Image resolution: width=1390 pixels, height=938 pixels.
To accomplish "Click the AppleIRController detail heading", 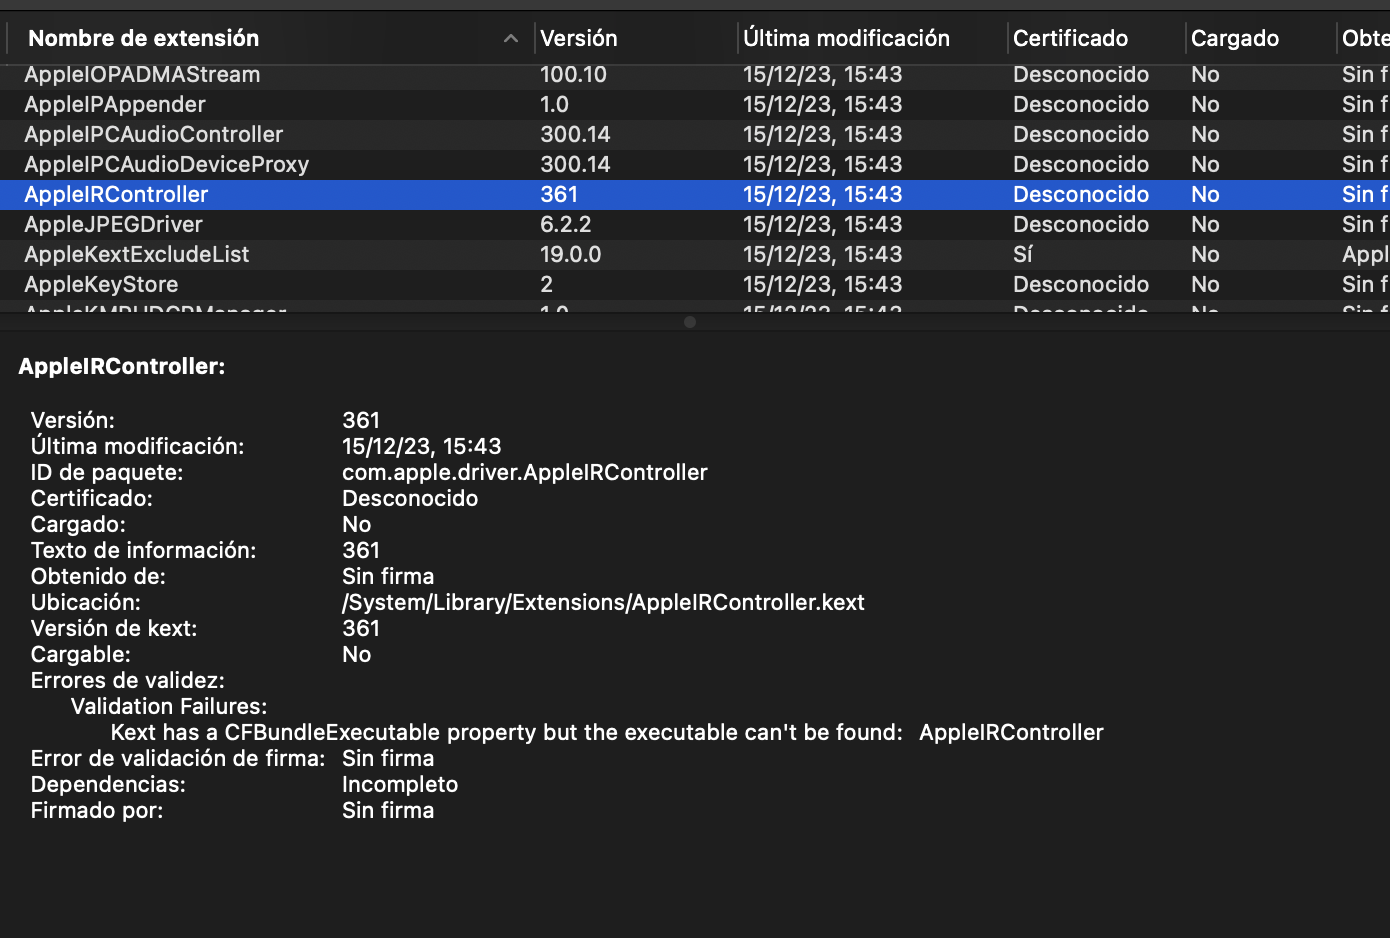I will (122, 367).
